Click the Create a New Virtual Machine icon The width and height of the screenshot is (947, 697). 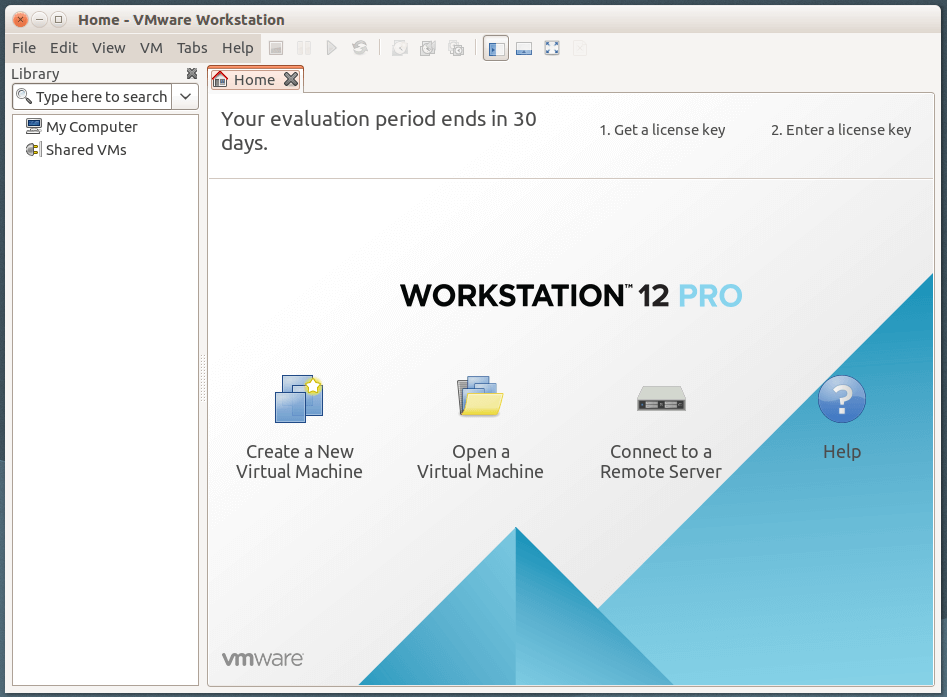(x=299, y=398)
